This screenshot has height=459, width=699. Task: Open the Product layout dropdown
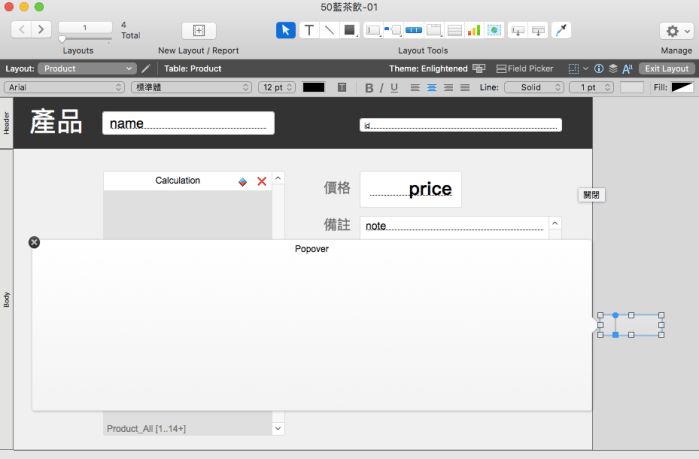tap(87, 68)
